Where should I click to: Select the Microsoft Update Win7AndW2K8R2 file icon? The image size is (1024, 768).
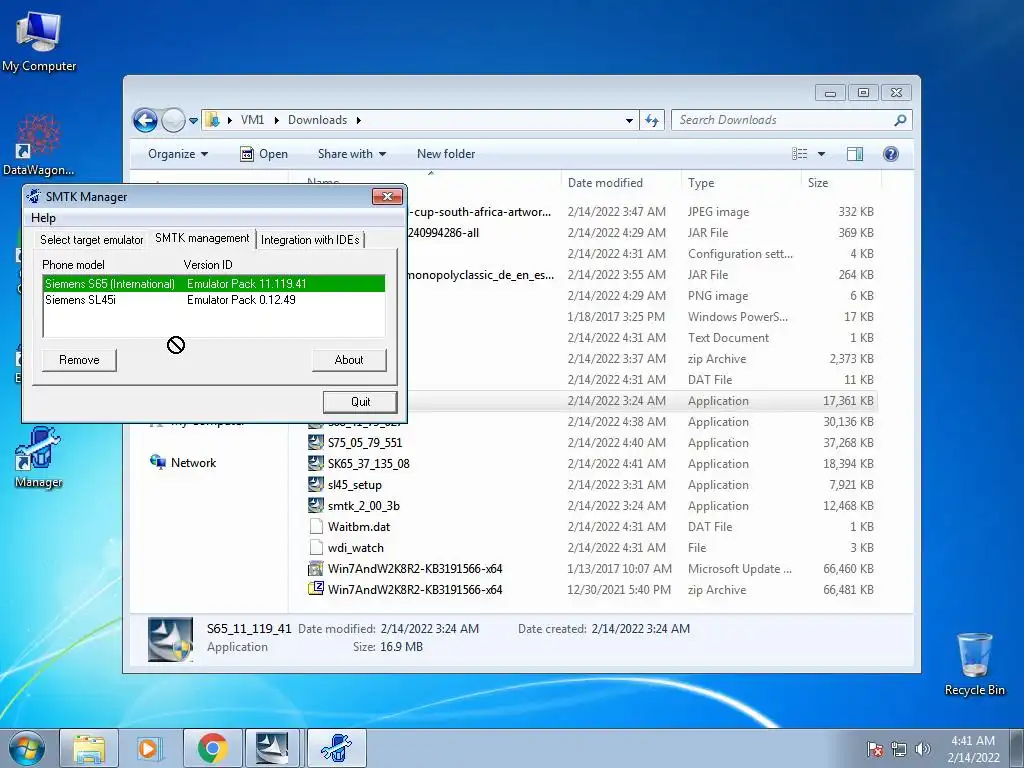[x=316, y=568]
